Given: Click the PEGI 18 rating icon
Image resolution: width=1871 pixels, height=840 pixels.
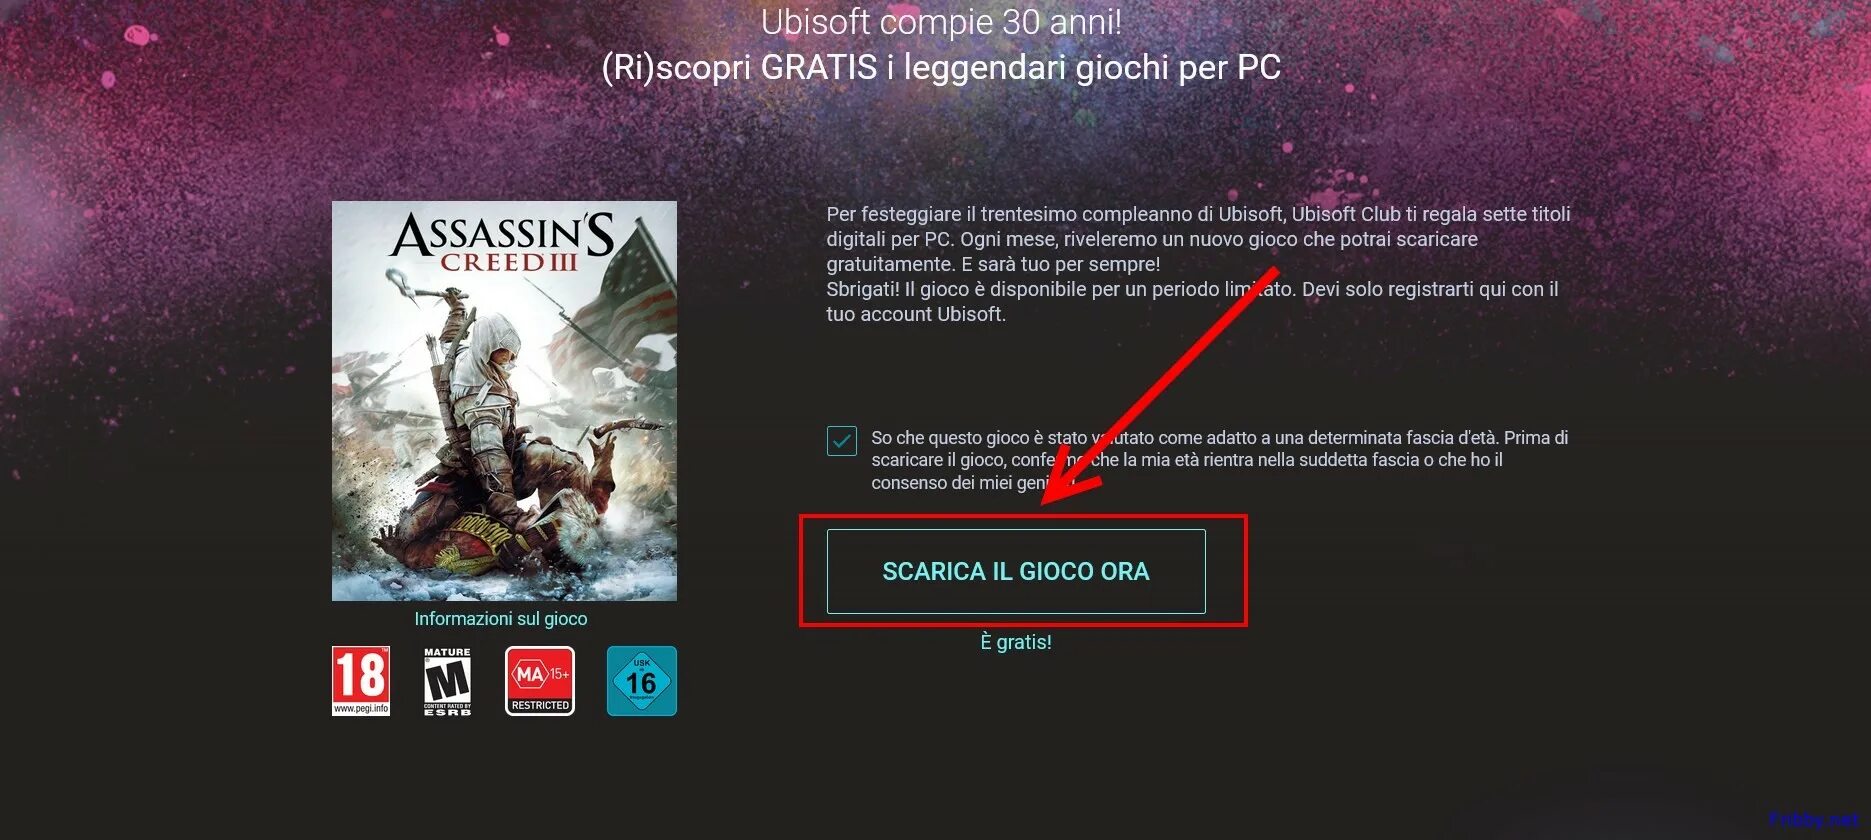Looking at the screenshot, I should [361, 681].
